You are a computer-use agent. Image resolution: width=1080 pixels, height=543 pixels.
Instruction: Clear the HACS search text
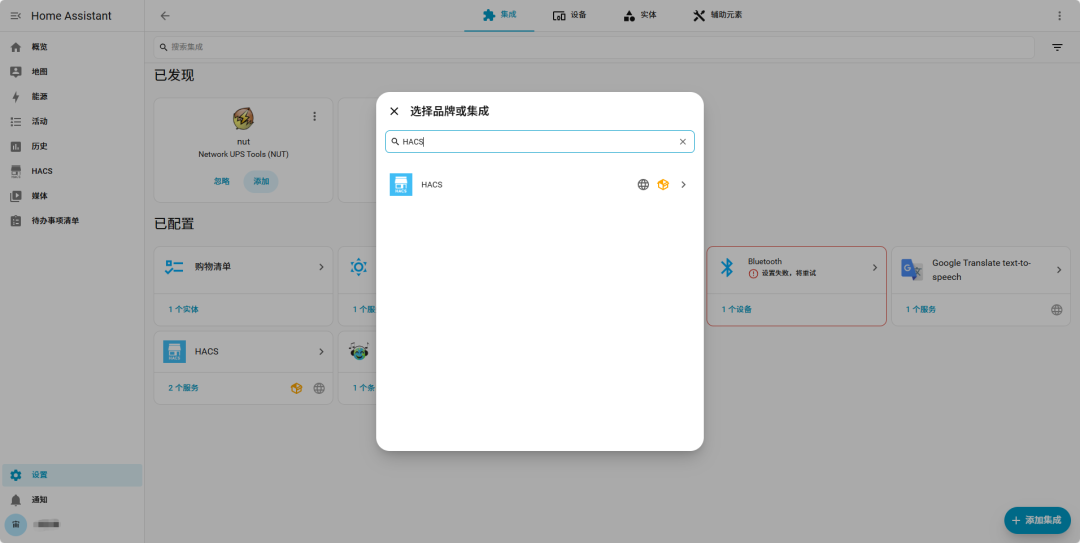click(683, 142)
